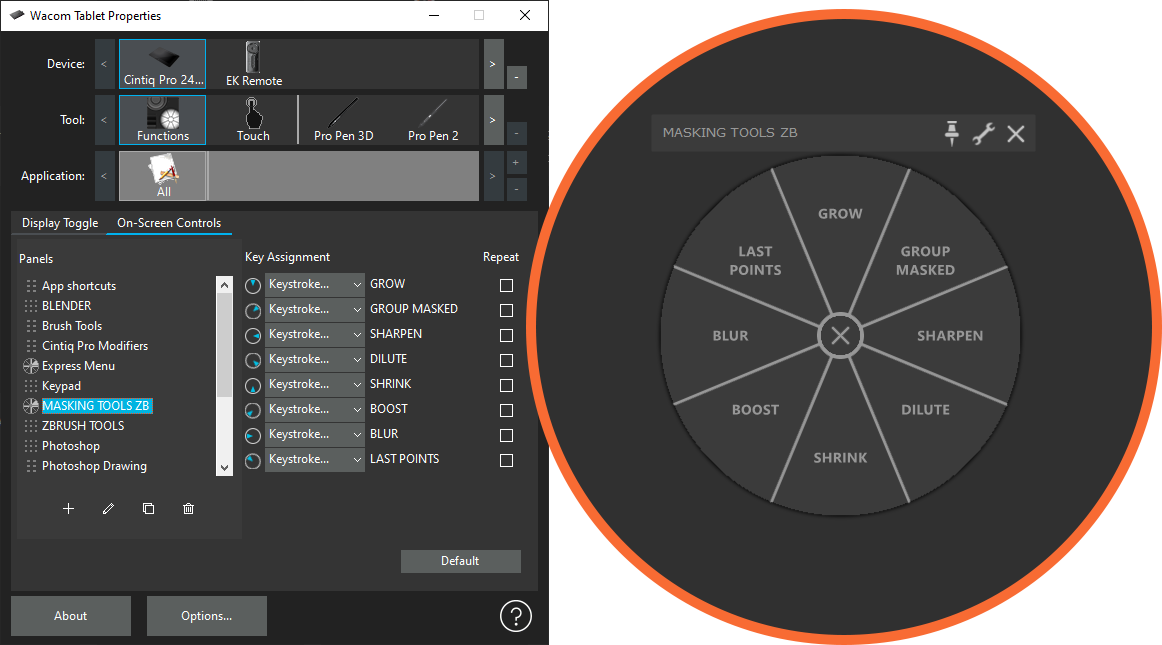
Task: Open Keystroke dropdown for LAST POINTS
Action: 315,460
